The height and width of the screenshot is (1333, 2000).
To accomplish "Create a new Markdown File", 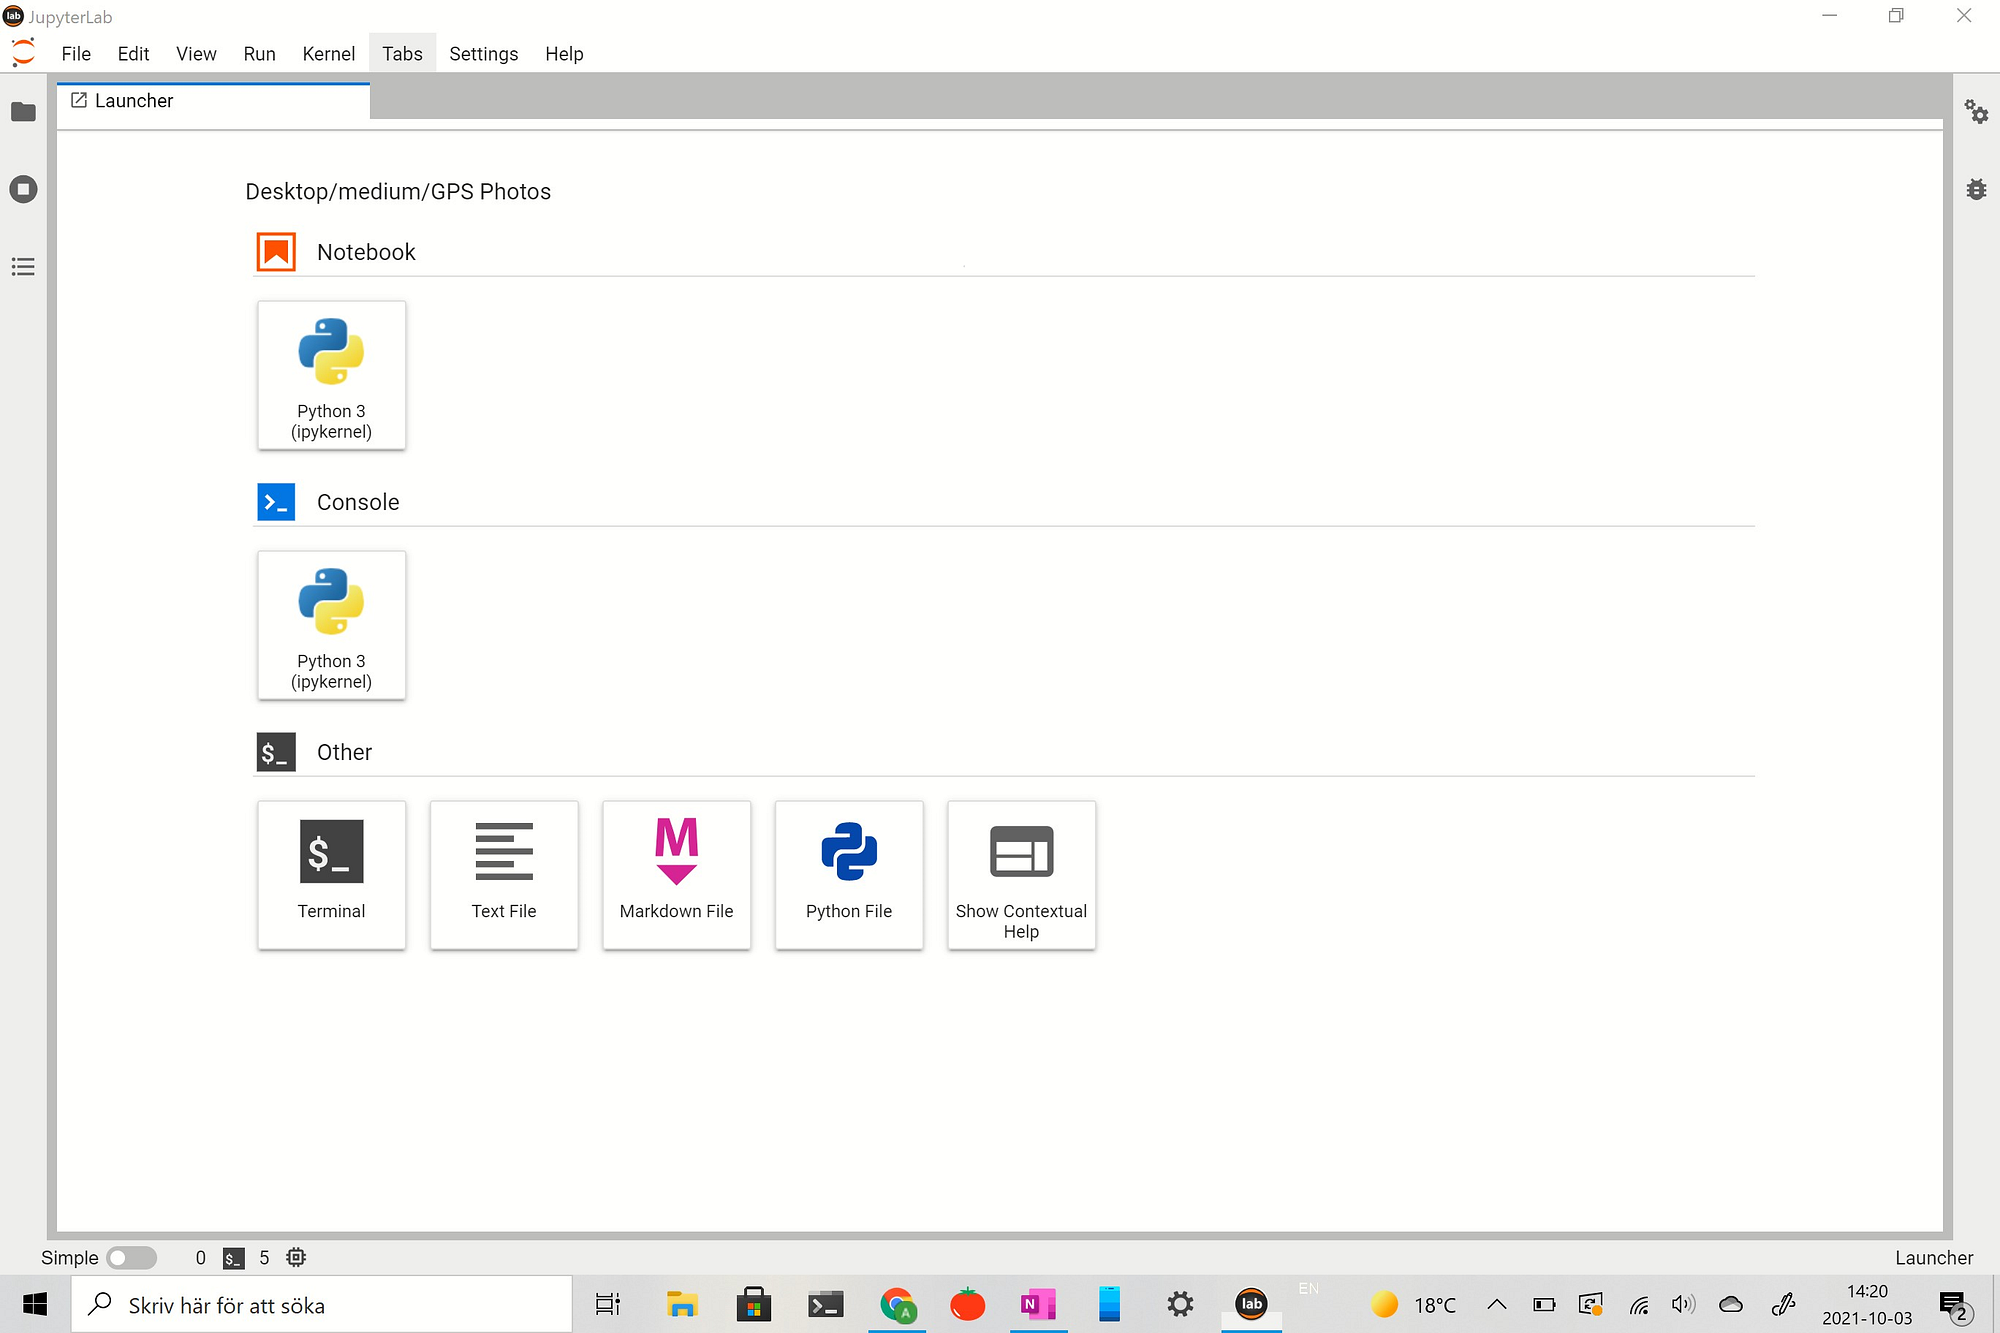I will pyautogui.click(x=676, y=874).
